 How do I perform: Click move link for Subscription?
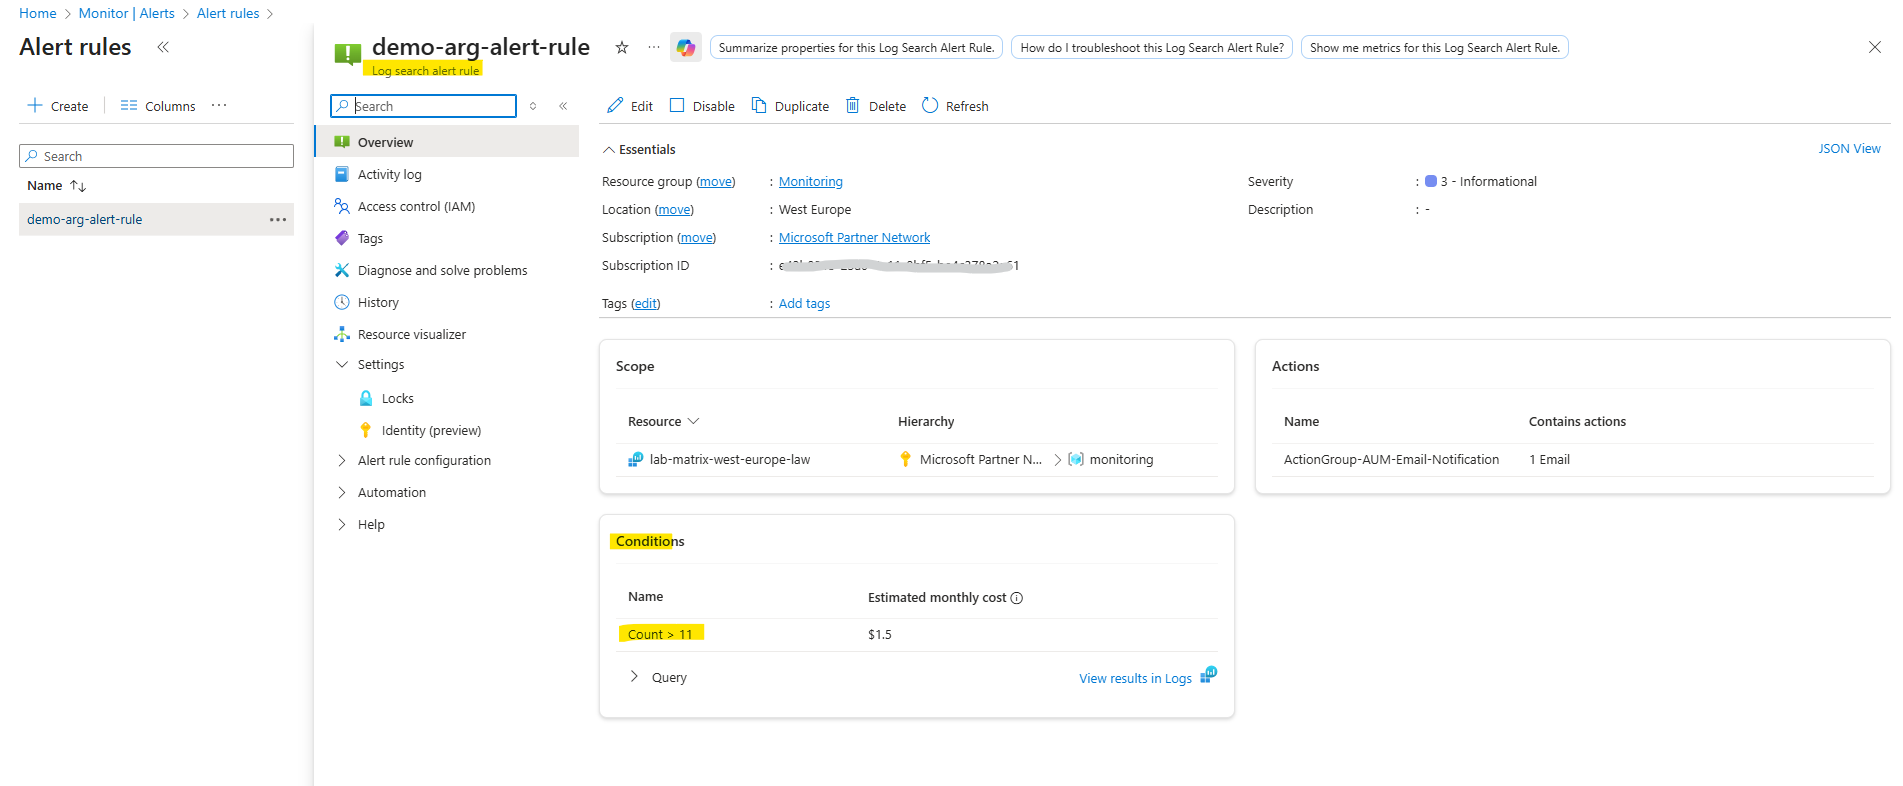tap(696, 238)
